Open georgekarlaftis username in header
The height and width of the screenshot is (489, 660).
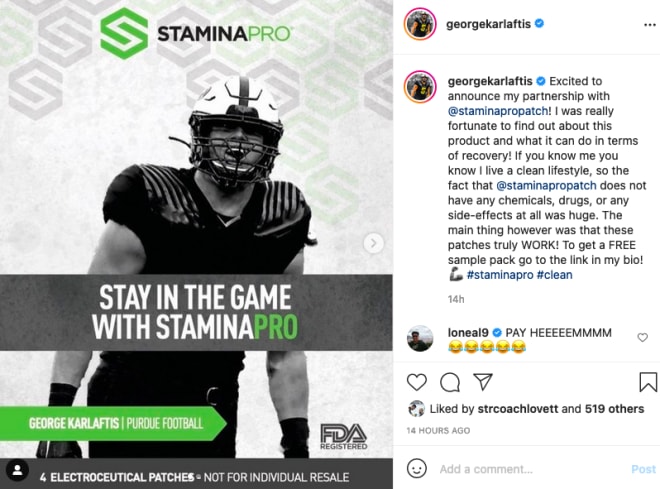click(x=488, y=24)
